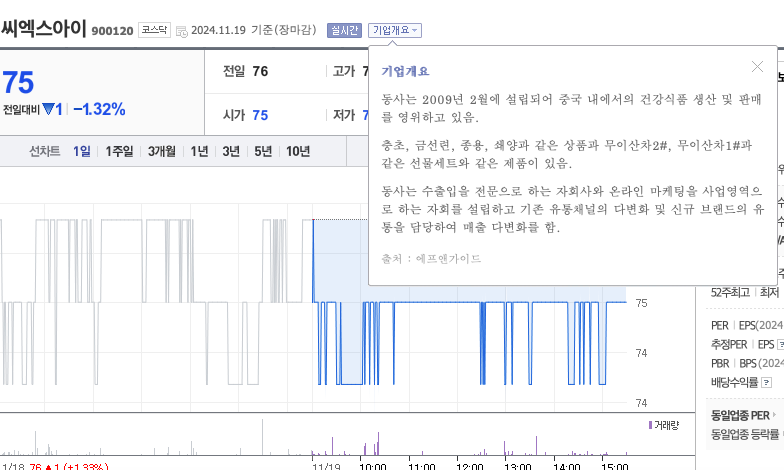Image resolution: width=784 pixels, height=470 pixels.
Task: Click the help icon next to 배당수익률
Action: pos(766,383)
